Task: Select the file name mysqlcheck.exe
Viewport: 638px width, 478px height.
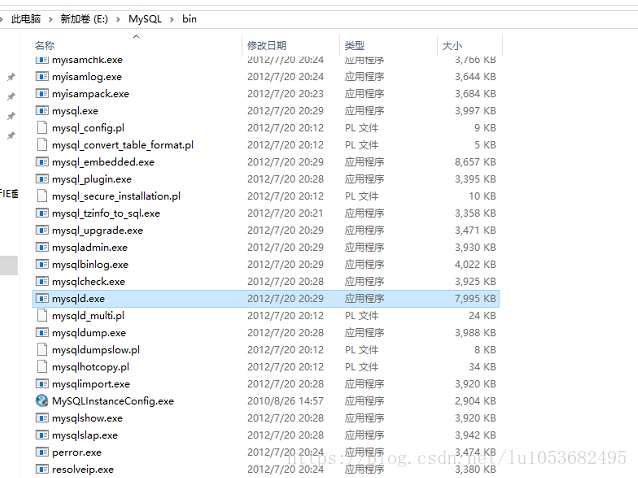Action: [88, 282]
